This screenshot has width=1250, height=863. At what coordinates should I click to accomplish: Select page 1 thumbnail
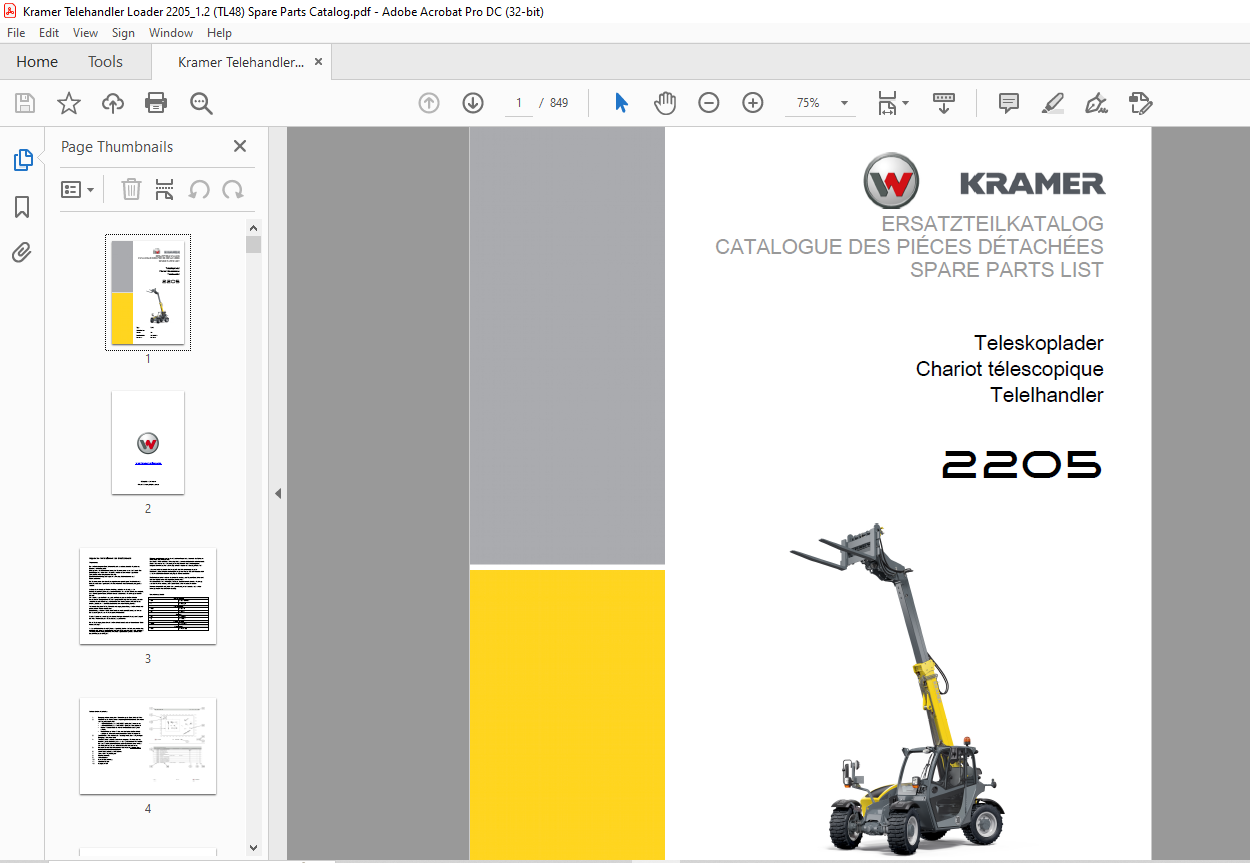[148, 292]
